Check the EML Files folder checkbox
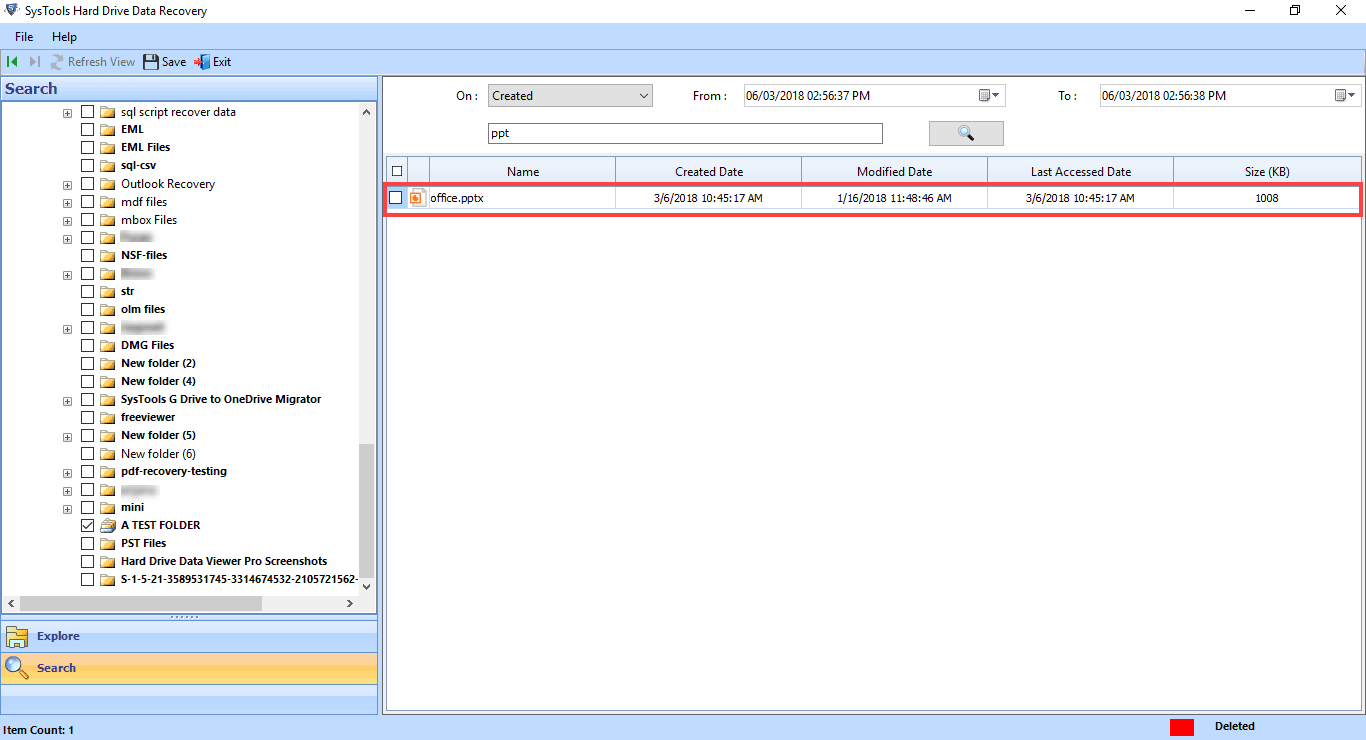 pyautogui.click(x=87, y=148)
